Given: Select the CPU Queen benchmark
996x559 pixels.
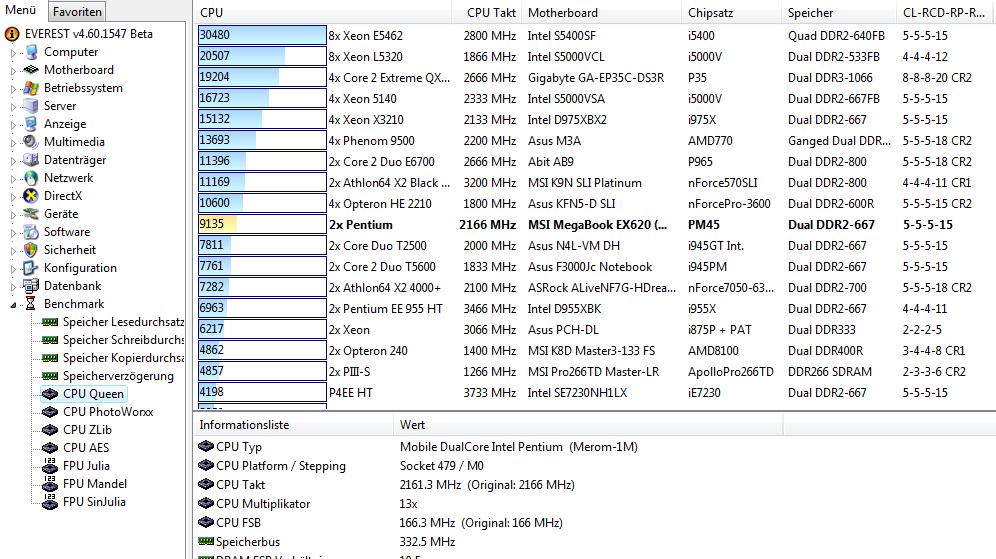Looking at the screenshot, I should point(93,394).
